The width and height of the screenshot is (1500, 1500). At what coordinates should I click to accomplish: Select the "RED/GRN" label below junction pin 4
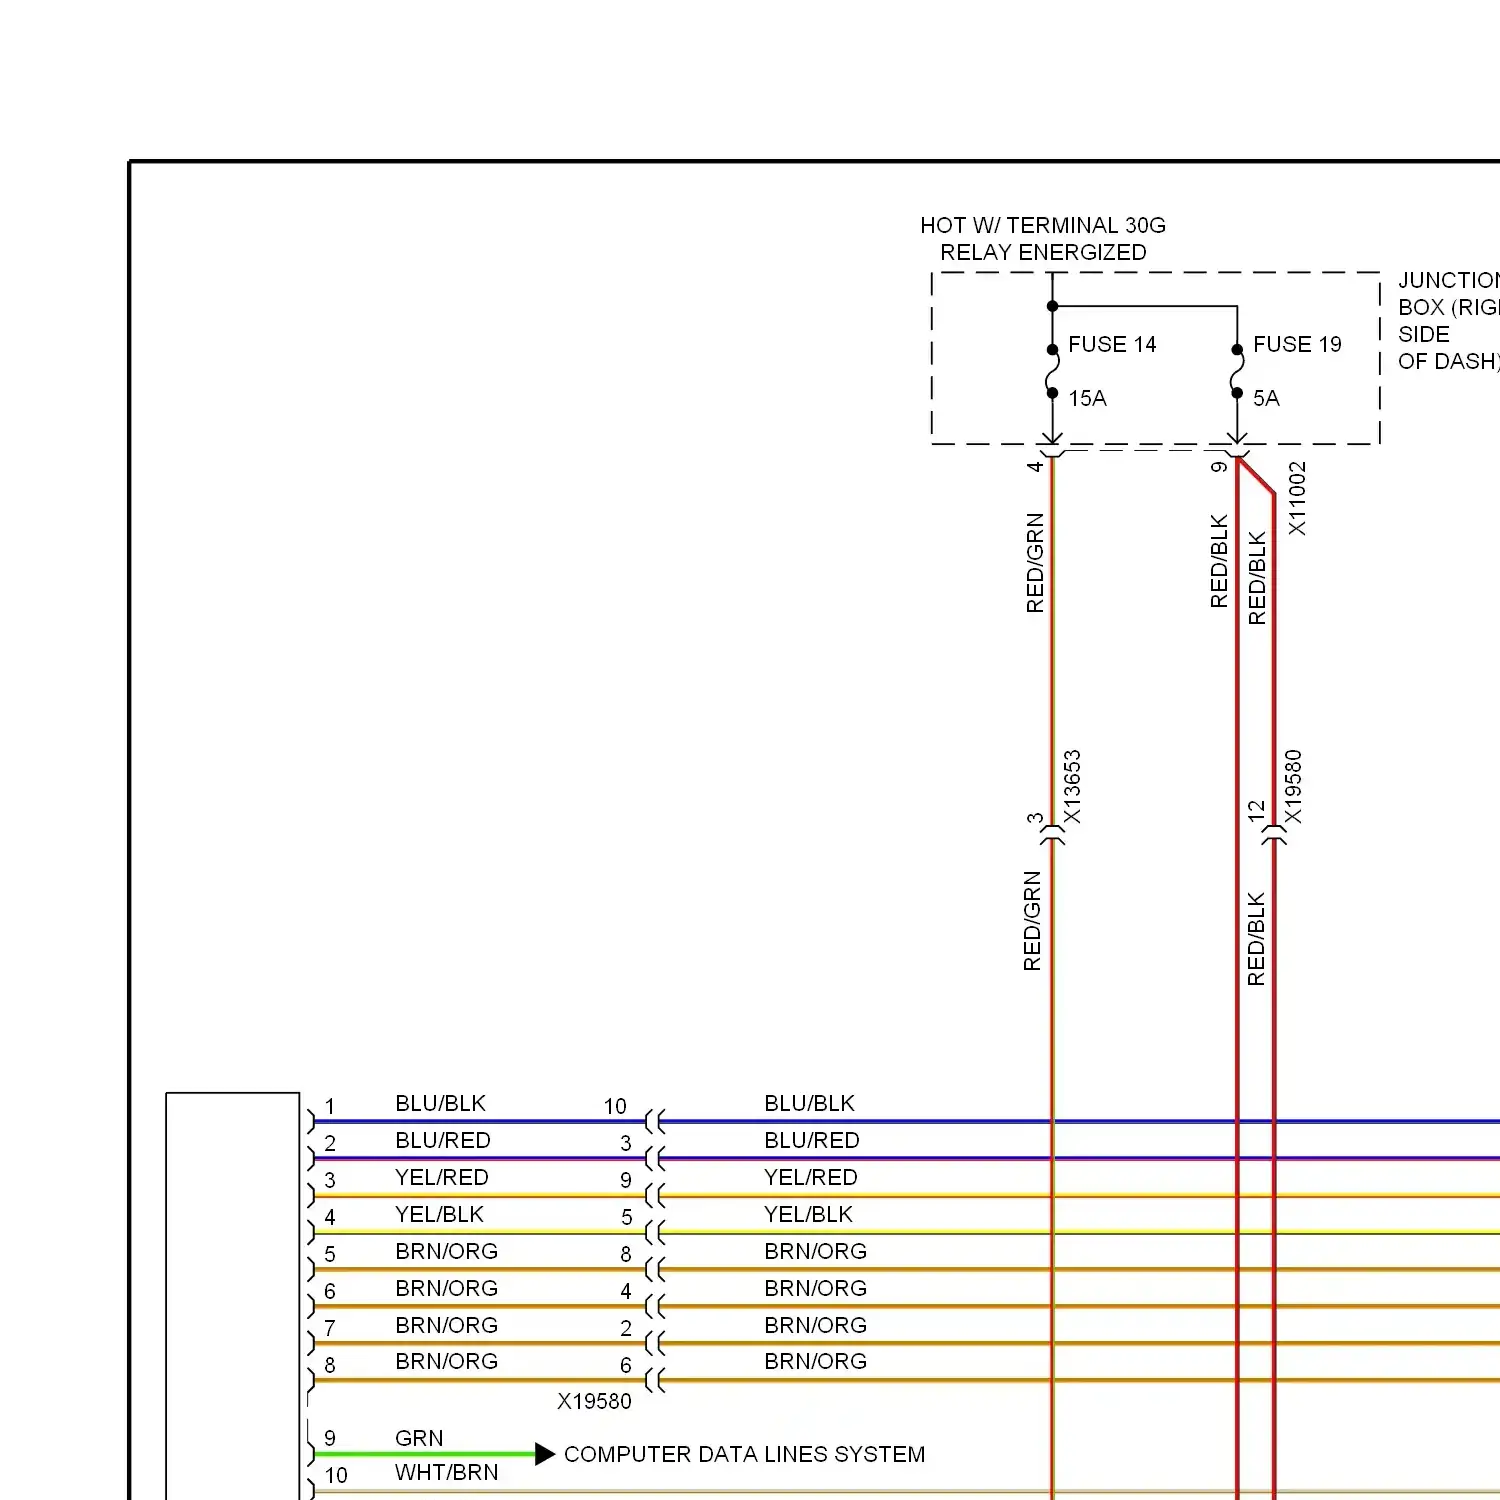[1035, 563]
